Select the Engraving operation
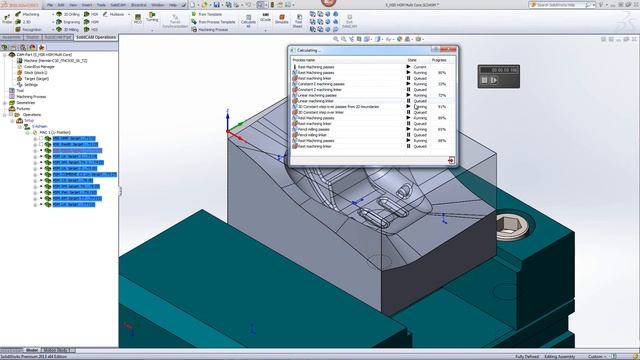 68,22
